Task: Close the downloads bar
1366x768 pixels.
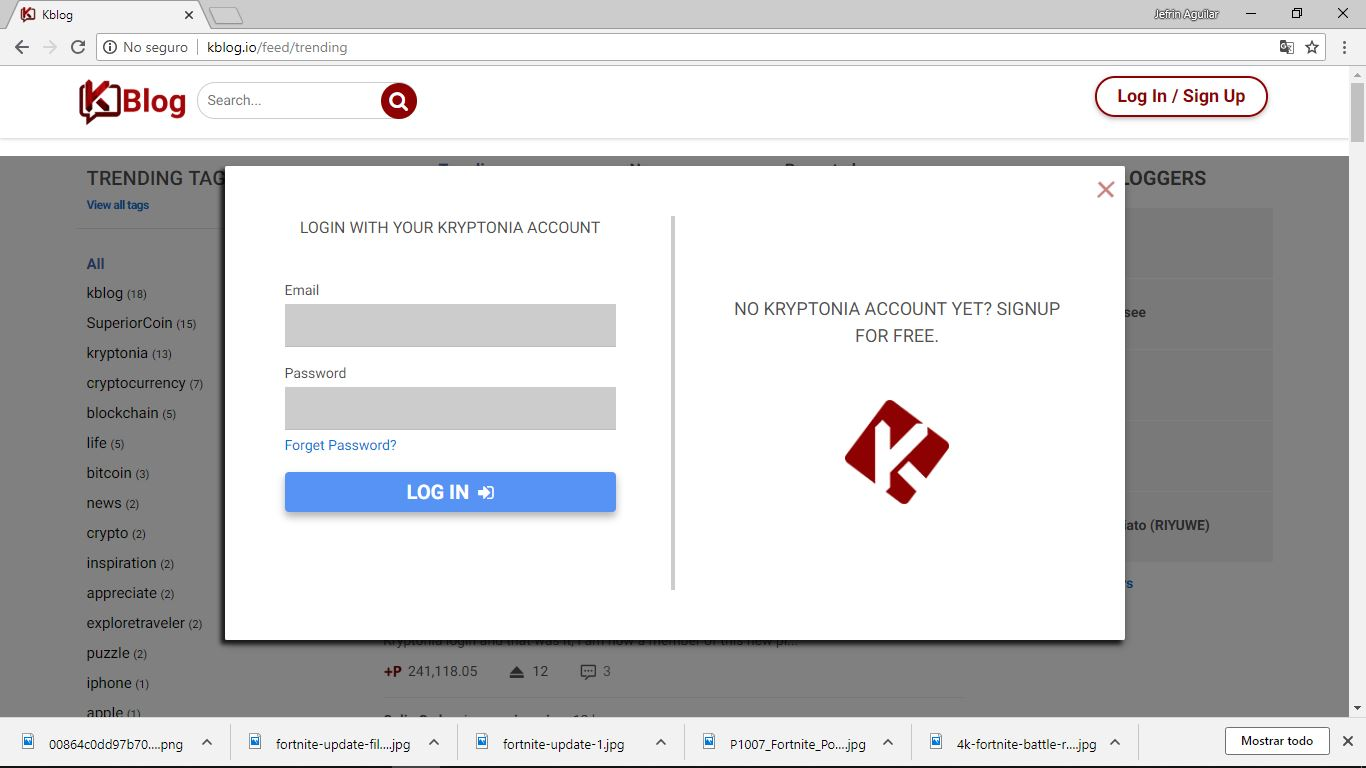Action: tap(1347, 741)
